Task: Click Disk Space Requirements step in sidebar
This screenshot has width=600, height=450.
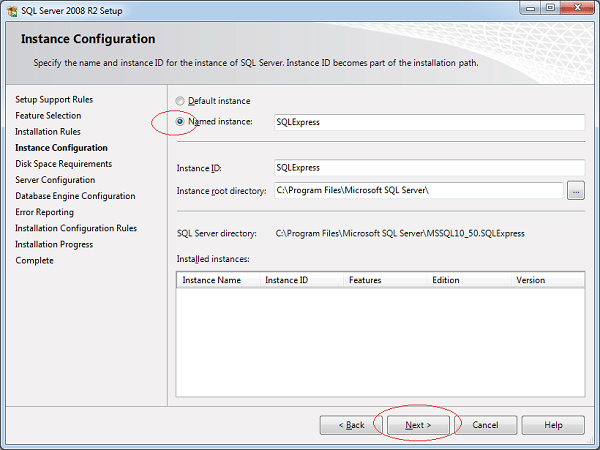Action: tap(64, 164)
